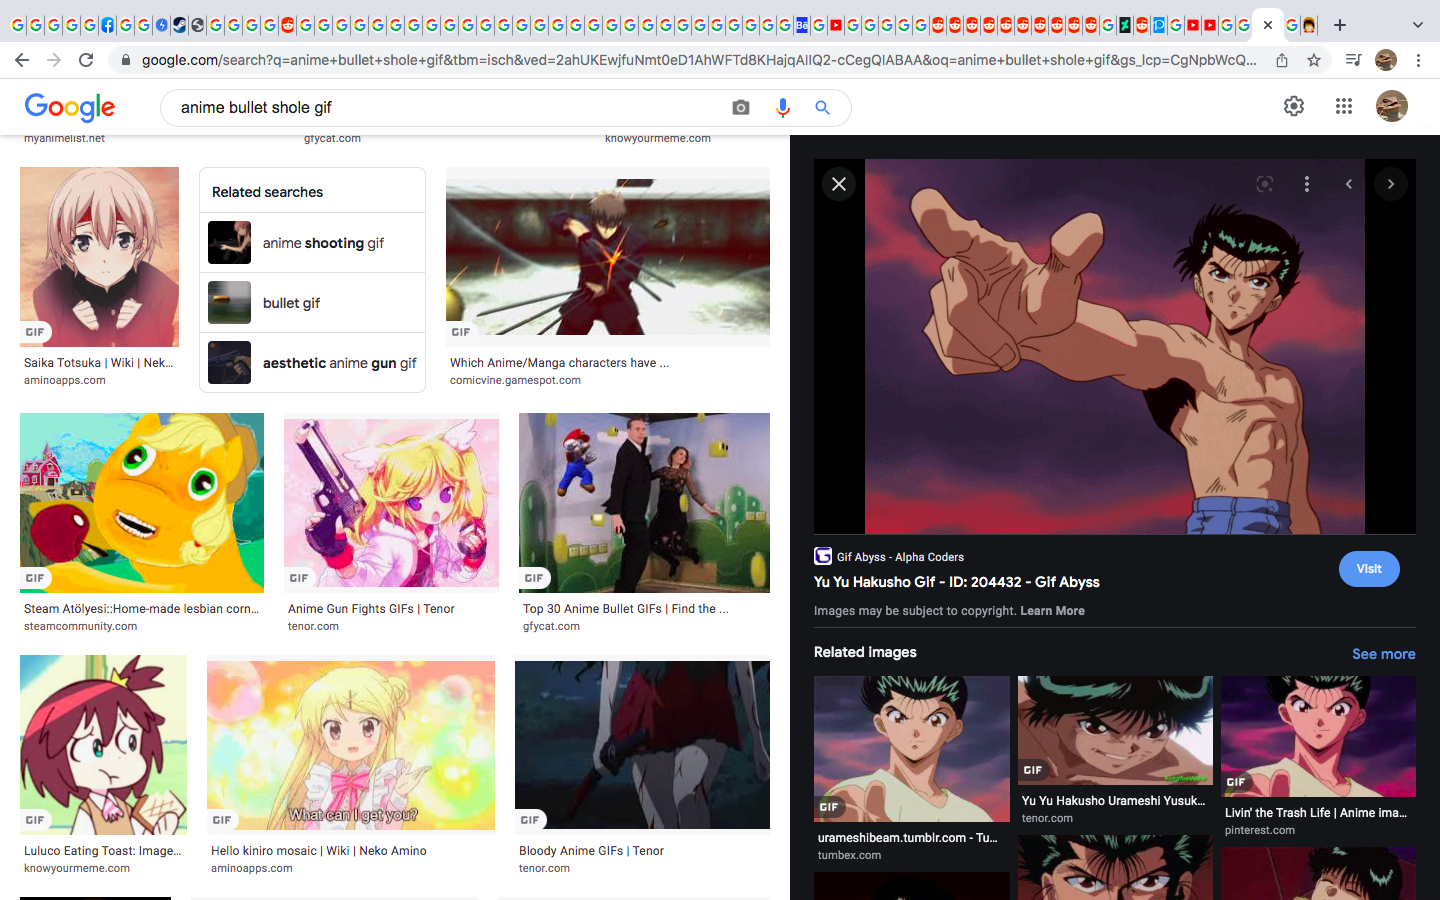The image size is (1440, 900).
Task: Reload the current page
Action: point(86,60)
